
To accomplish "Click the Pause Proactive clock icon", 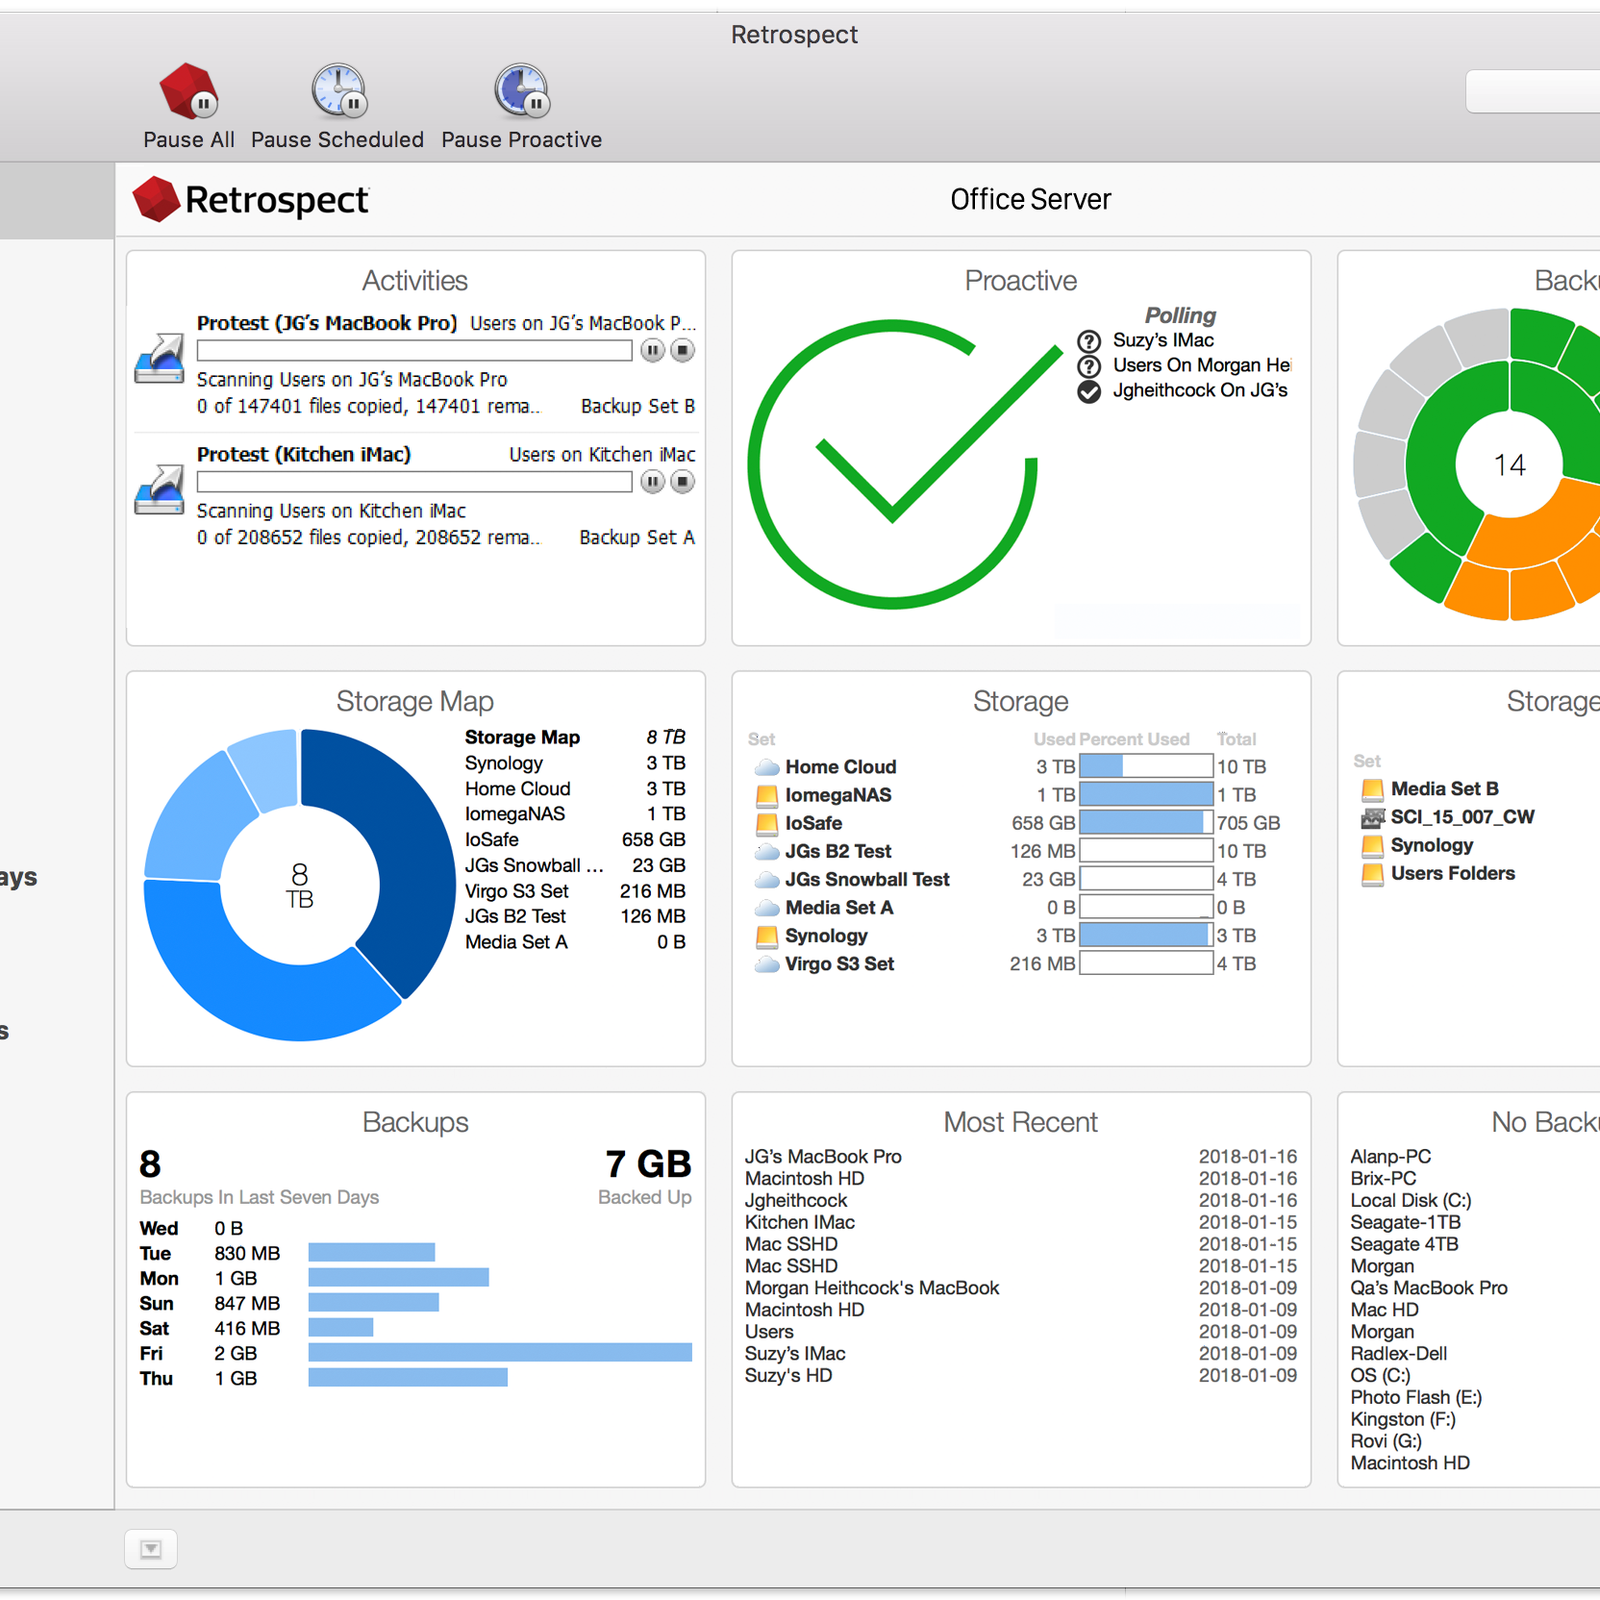I will (521, 90).
